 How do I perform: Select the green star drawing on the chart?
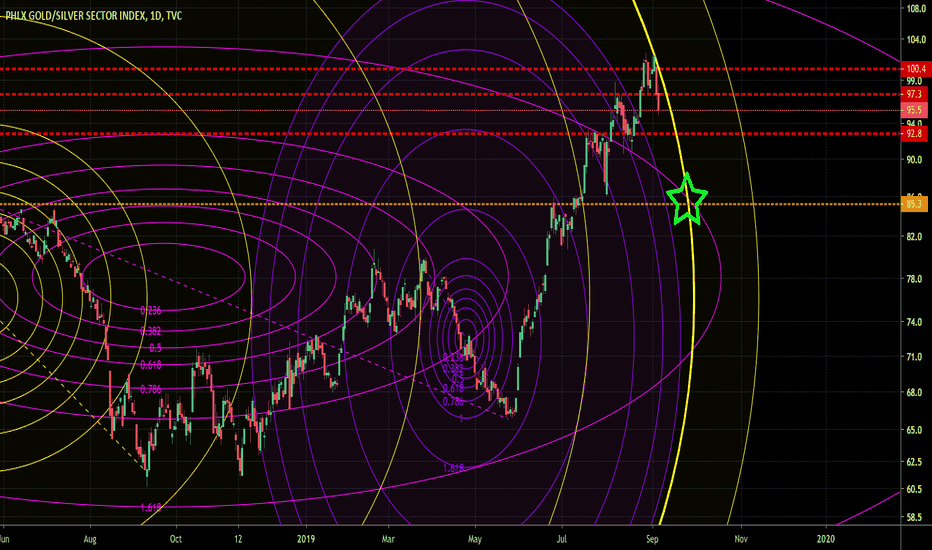click(x=687, y=199)
